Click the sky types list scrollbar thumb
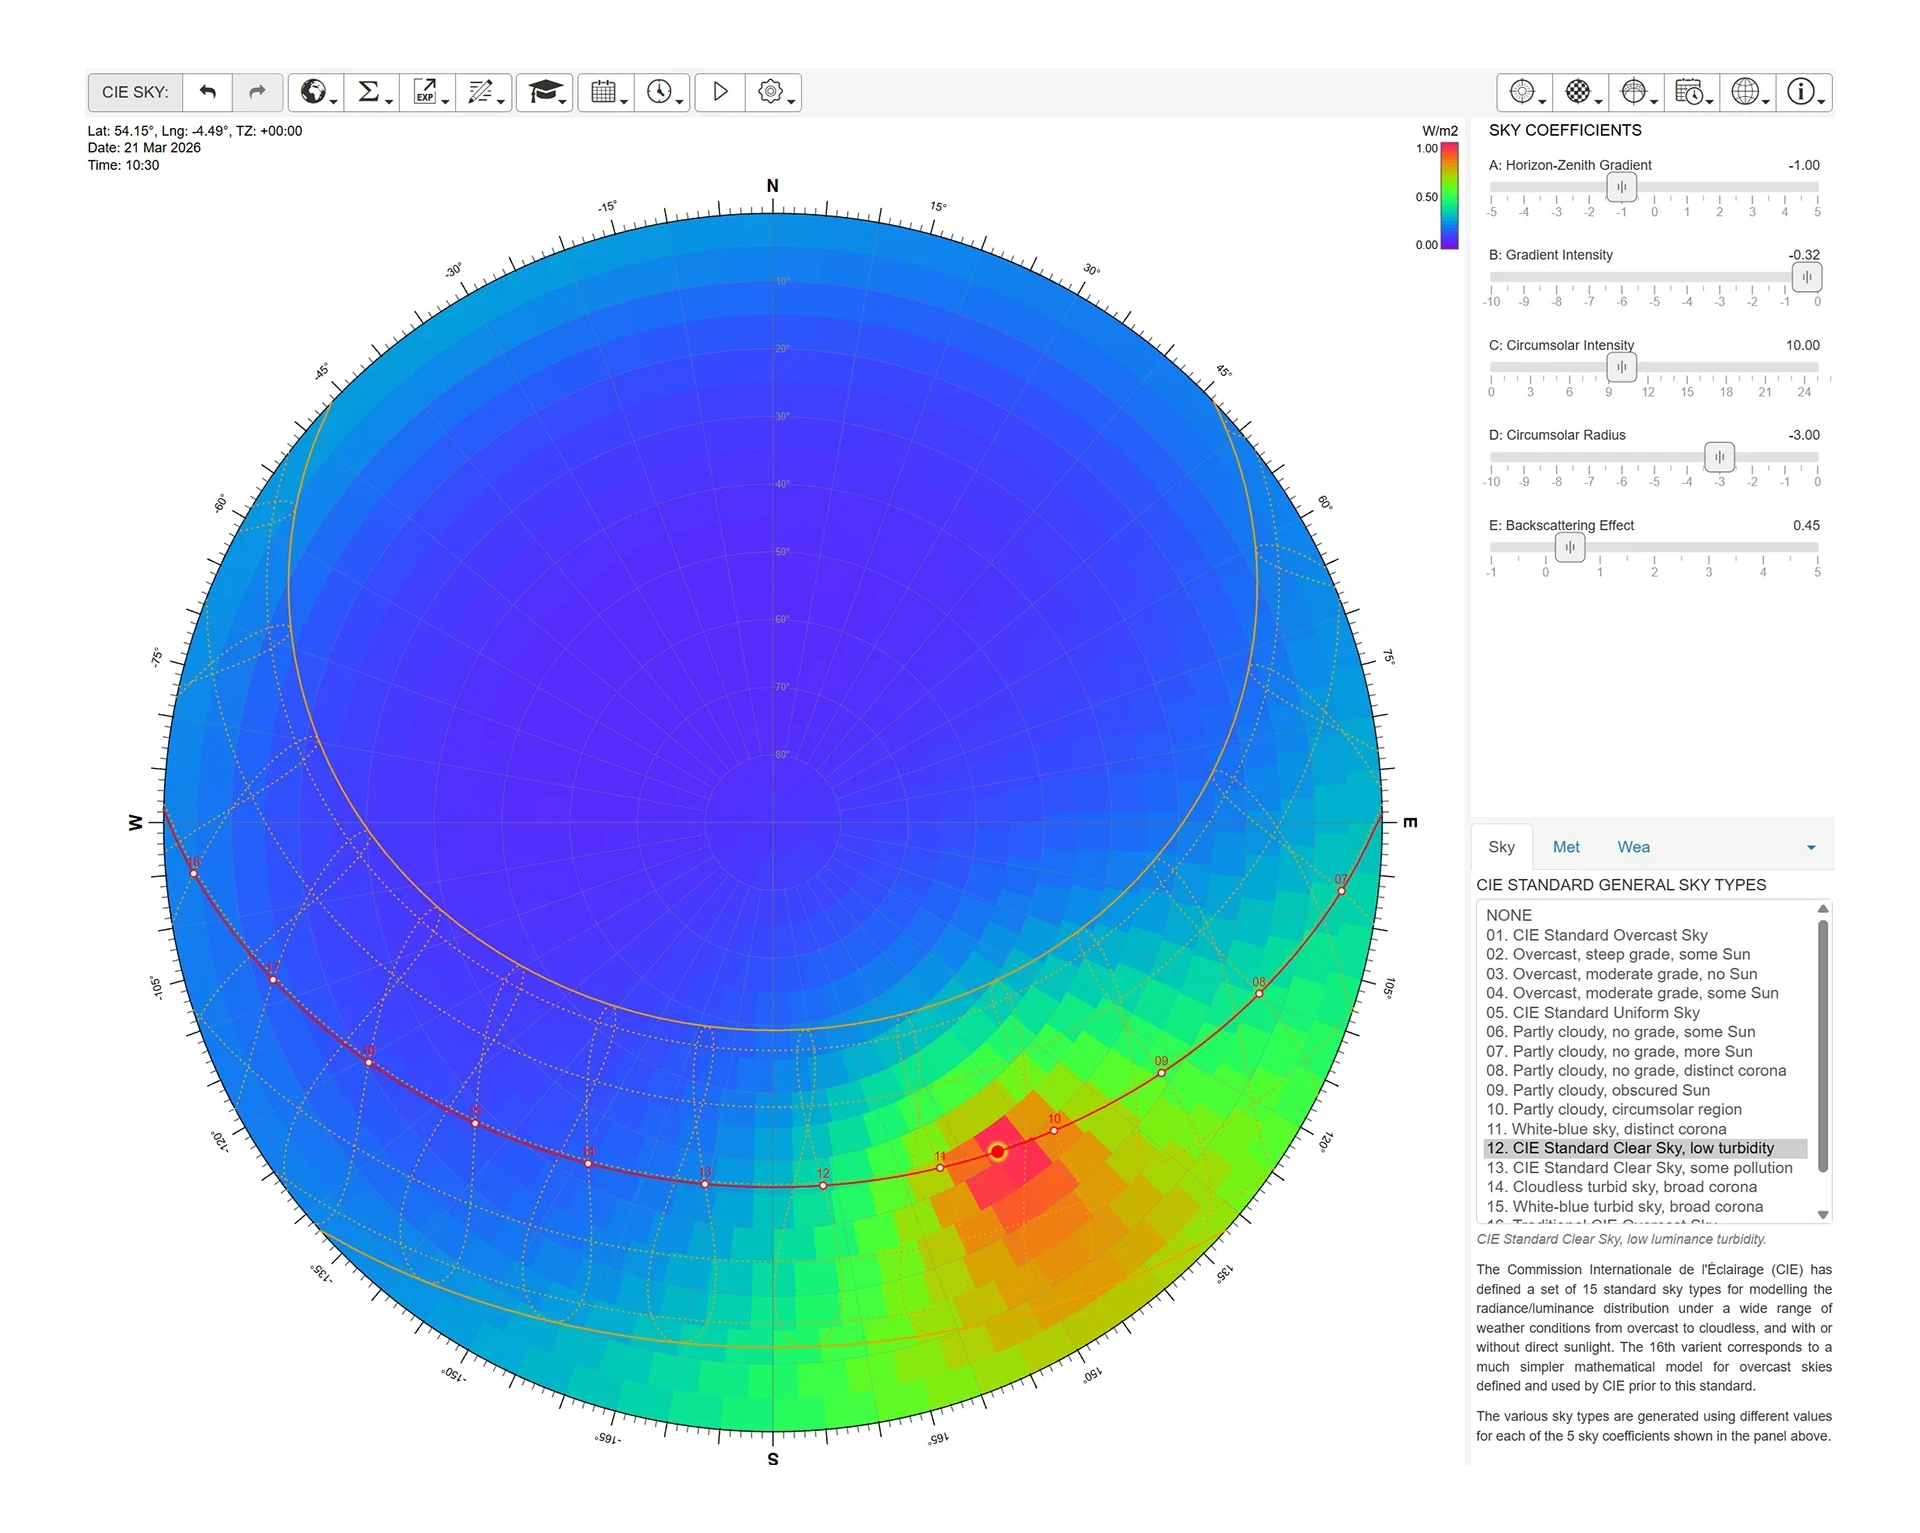Screen dimensions: 1920x1533 tap(1823, 1045)
